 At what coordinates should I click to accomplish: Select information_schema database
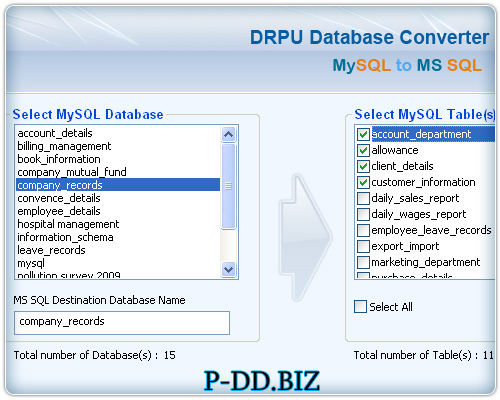118,237
